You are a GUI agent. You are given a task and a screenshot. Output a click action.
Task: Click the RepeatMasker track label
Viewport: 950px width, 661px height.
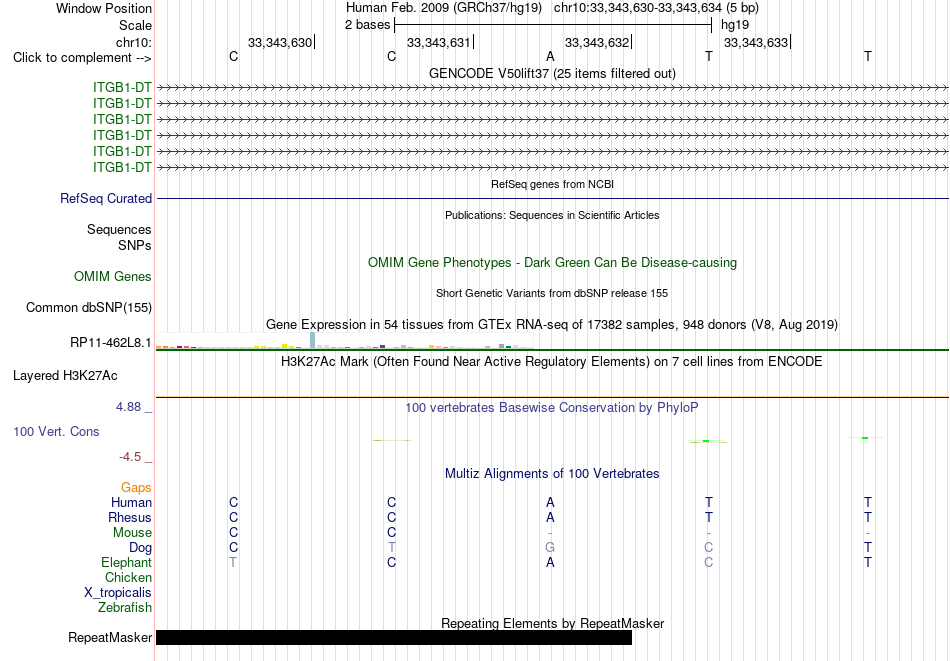(110, 637)
